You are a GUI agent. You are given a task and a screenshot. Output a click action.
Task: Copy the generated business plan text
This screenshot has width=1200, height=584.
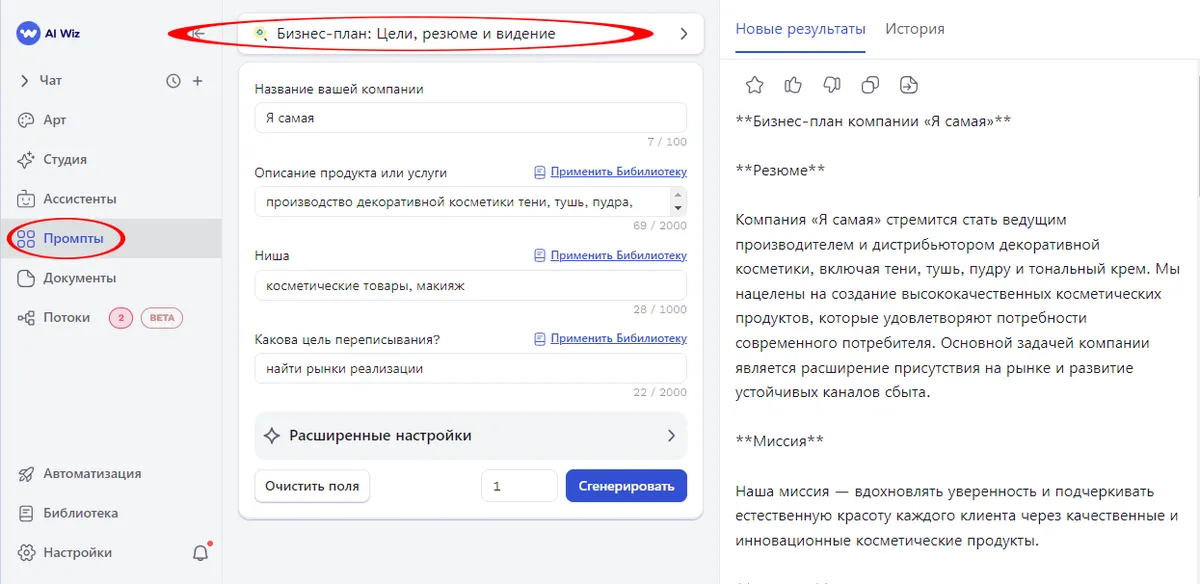pos(870,85)
